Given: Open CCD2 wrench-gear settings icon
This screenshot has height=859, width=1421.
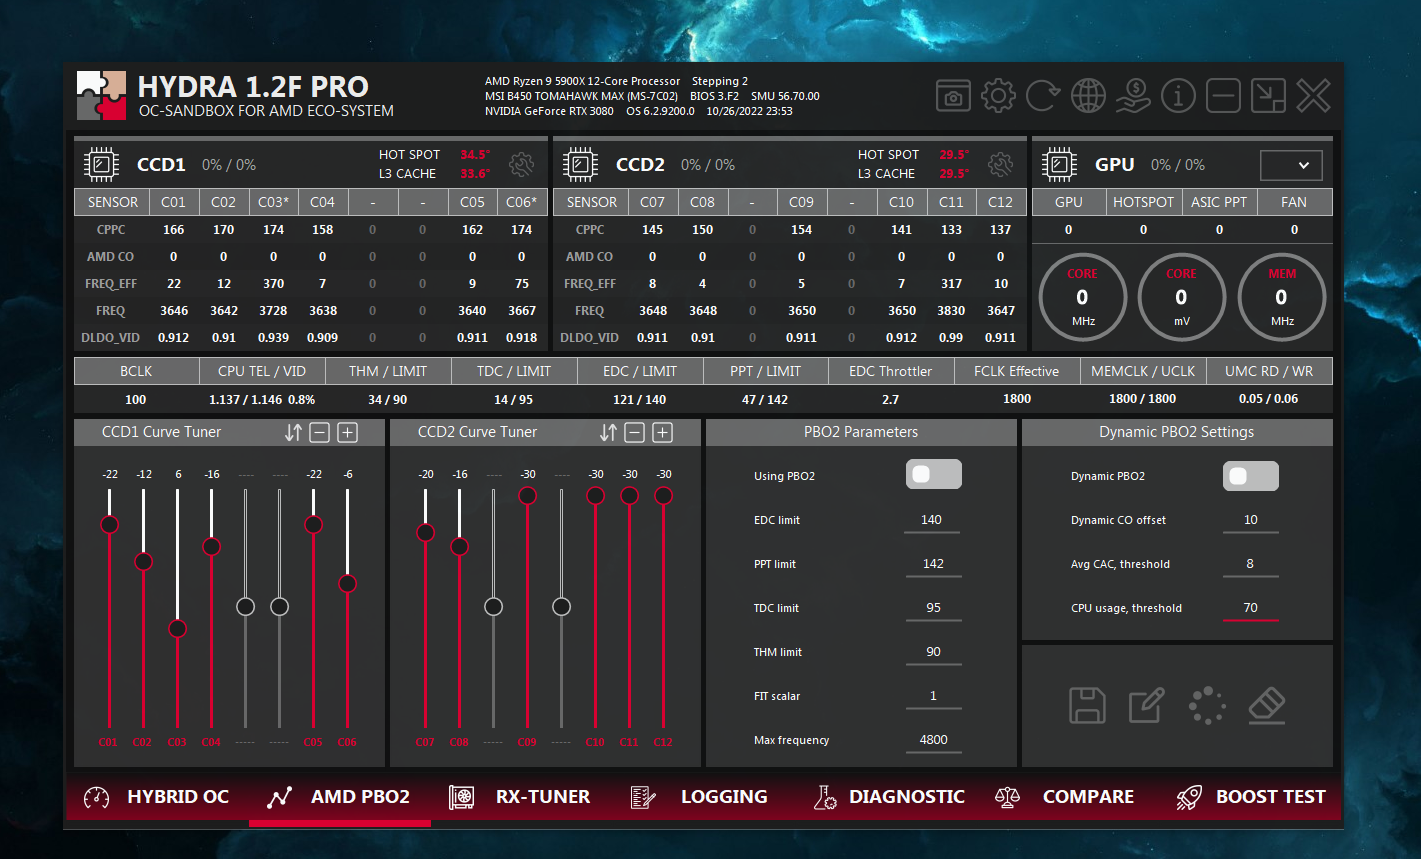Looking at the screenshot, I should coord(1000,165).
